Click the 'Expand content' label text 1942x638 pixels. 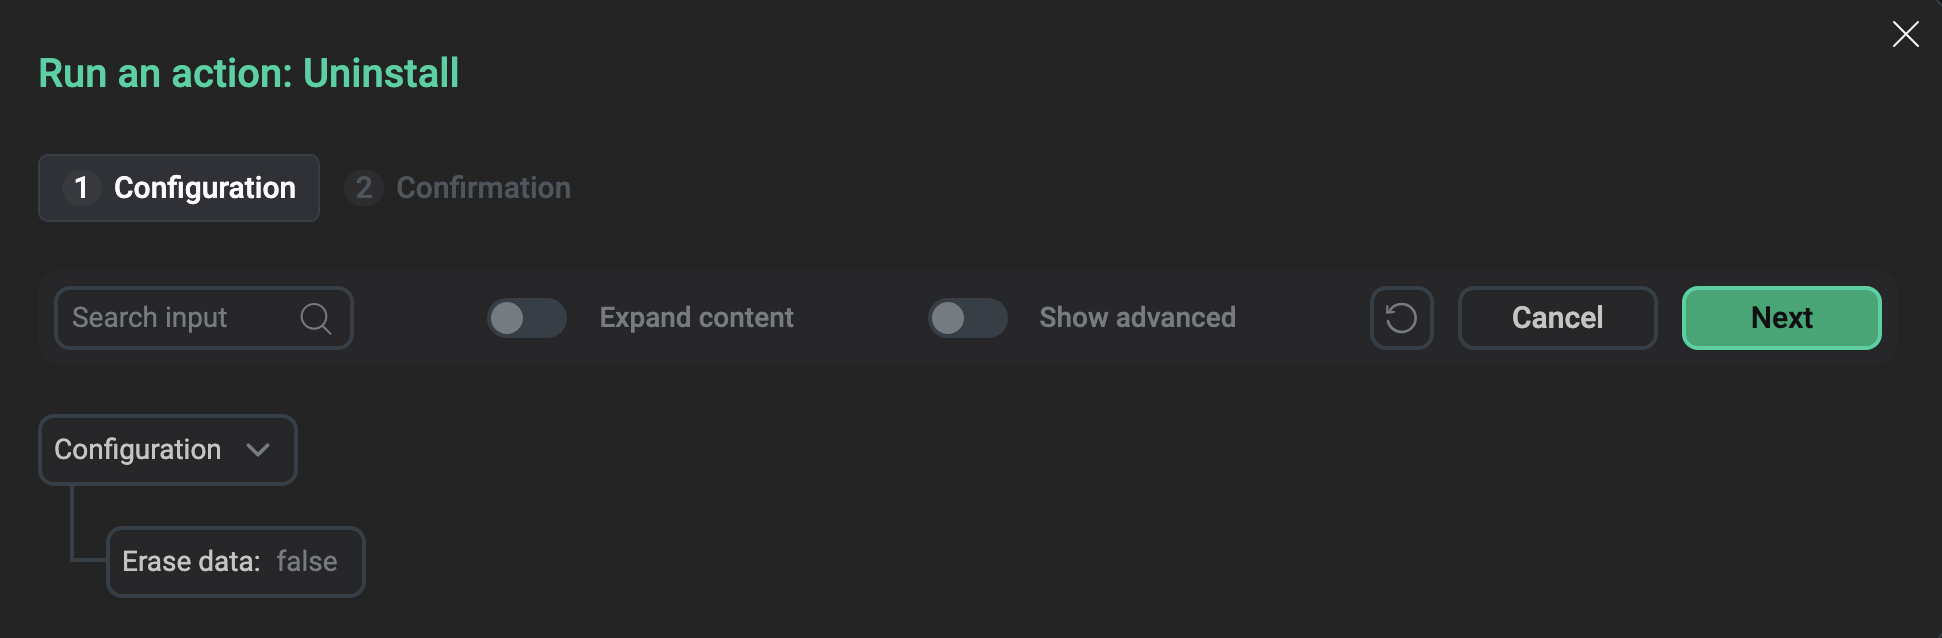point(696,318)
